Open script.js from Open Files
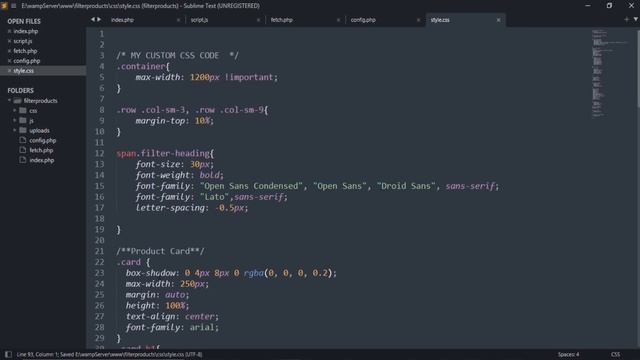 tap(23, 41)
